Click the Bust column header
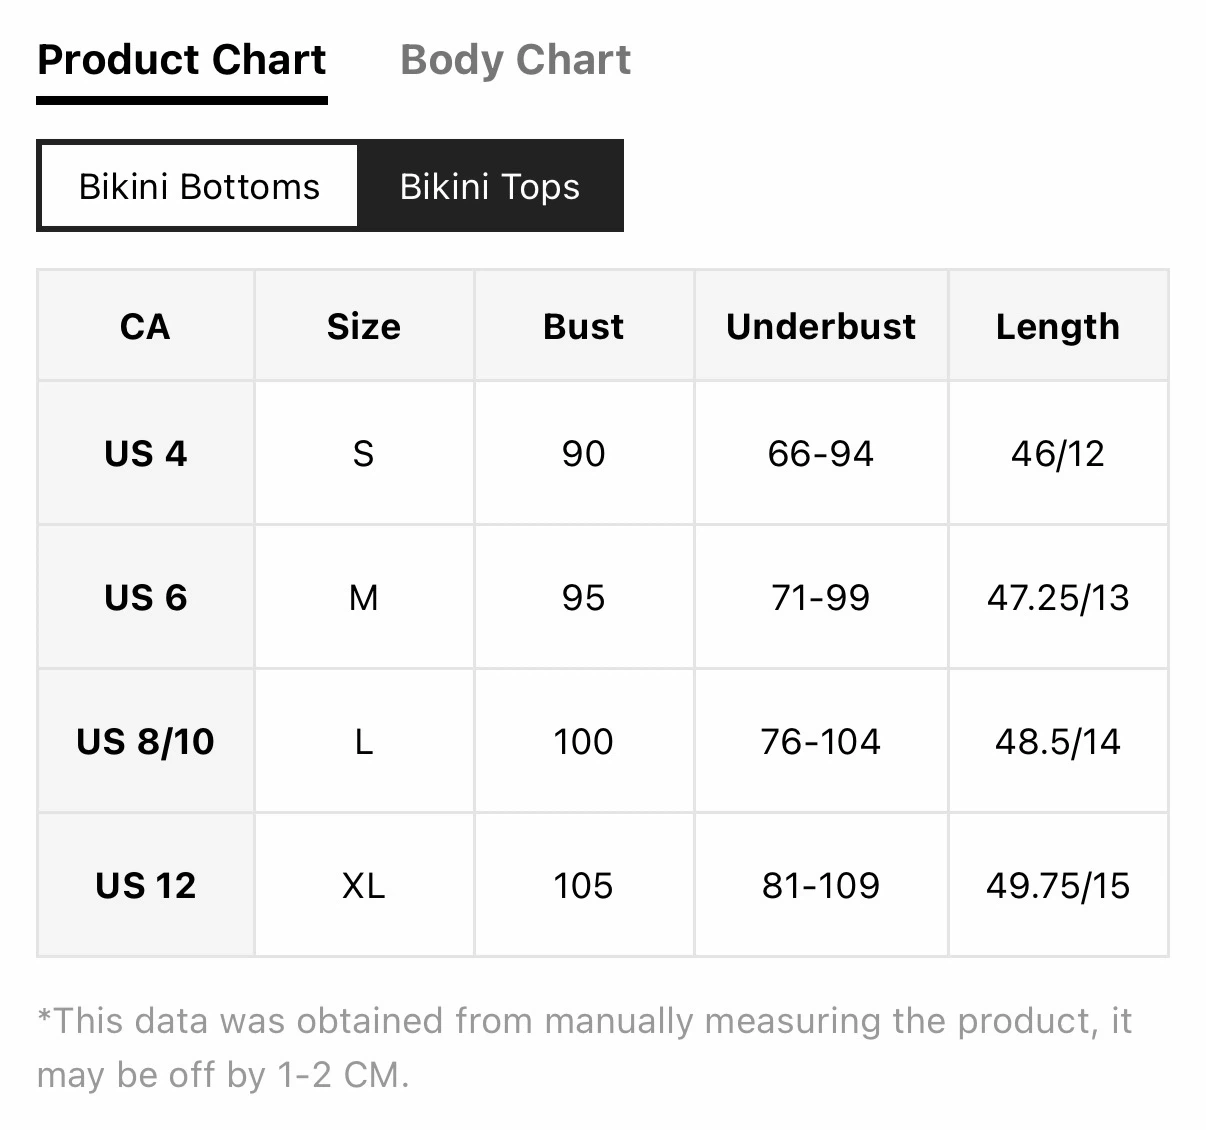 pos(584,326)
